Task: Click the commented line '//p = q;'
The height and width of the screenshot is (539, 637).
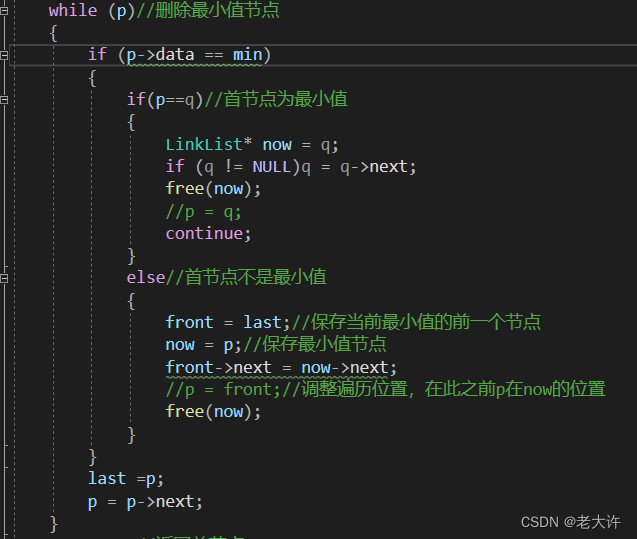Action: [204, 212]
